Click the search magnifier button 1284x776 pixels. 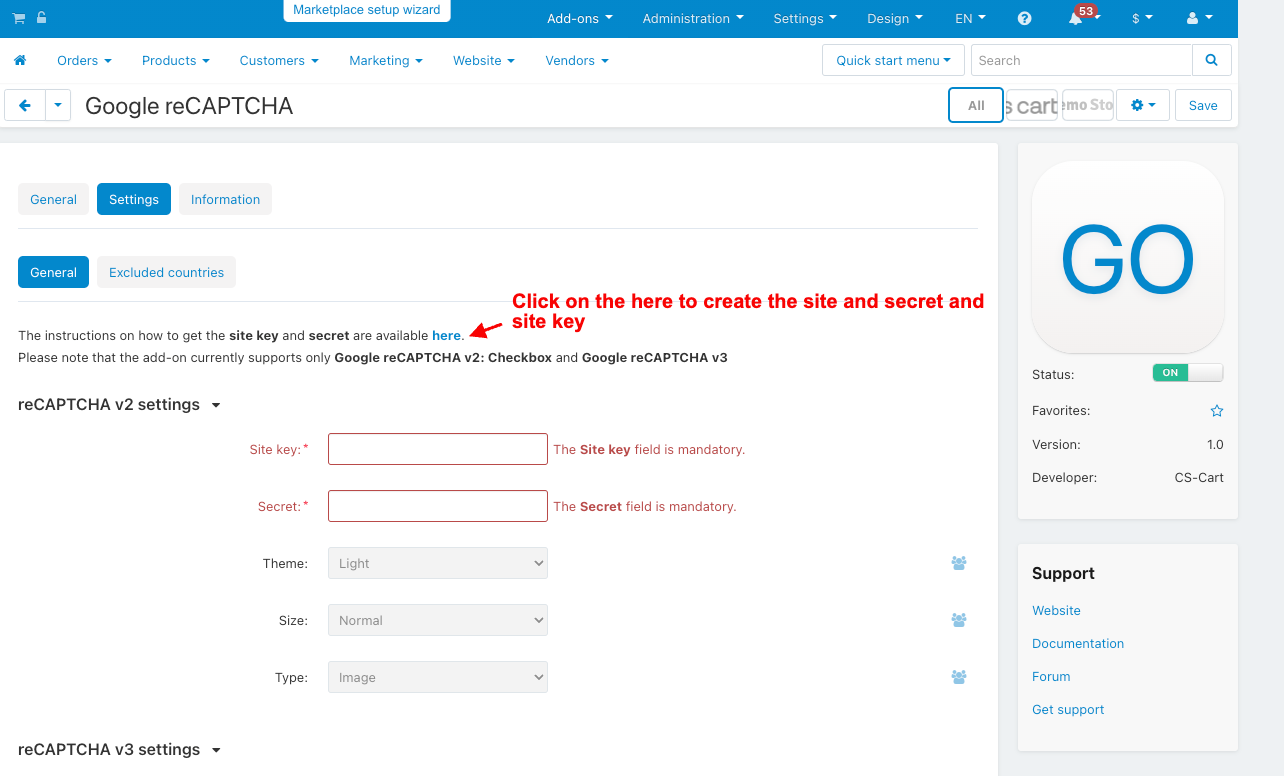(x=1212, y=60)
